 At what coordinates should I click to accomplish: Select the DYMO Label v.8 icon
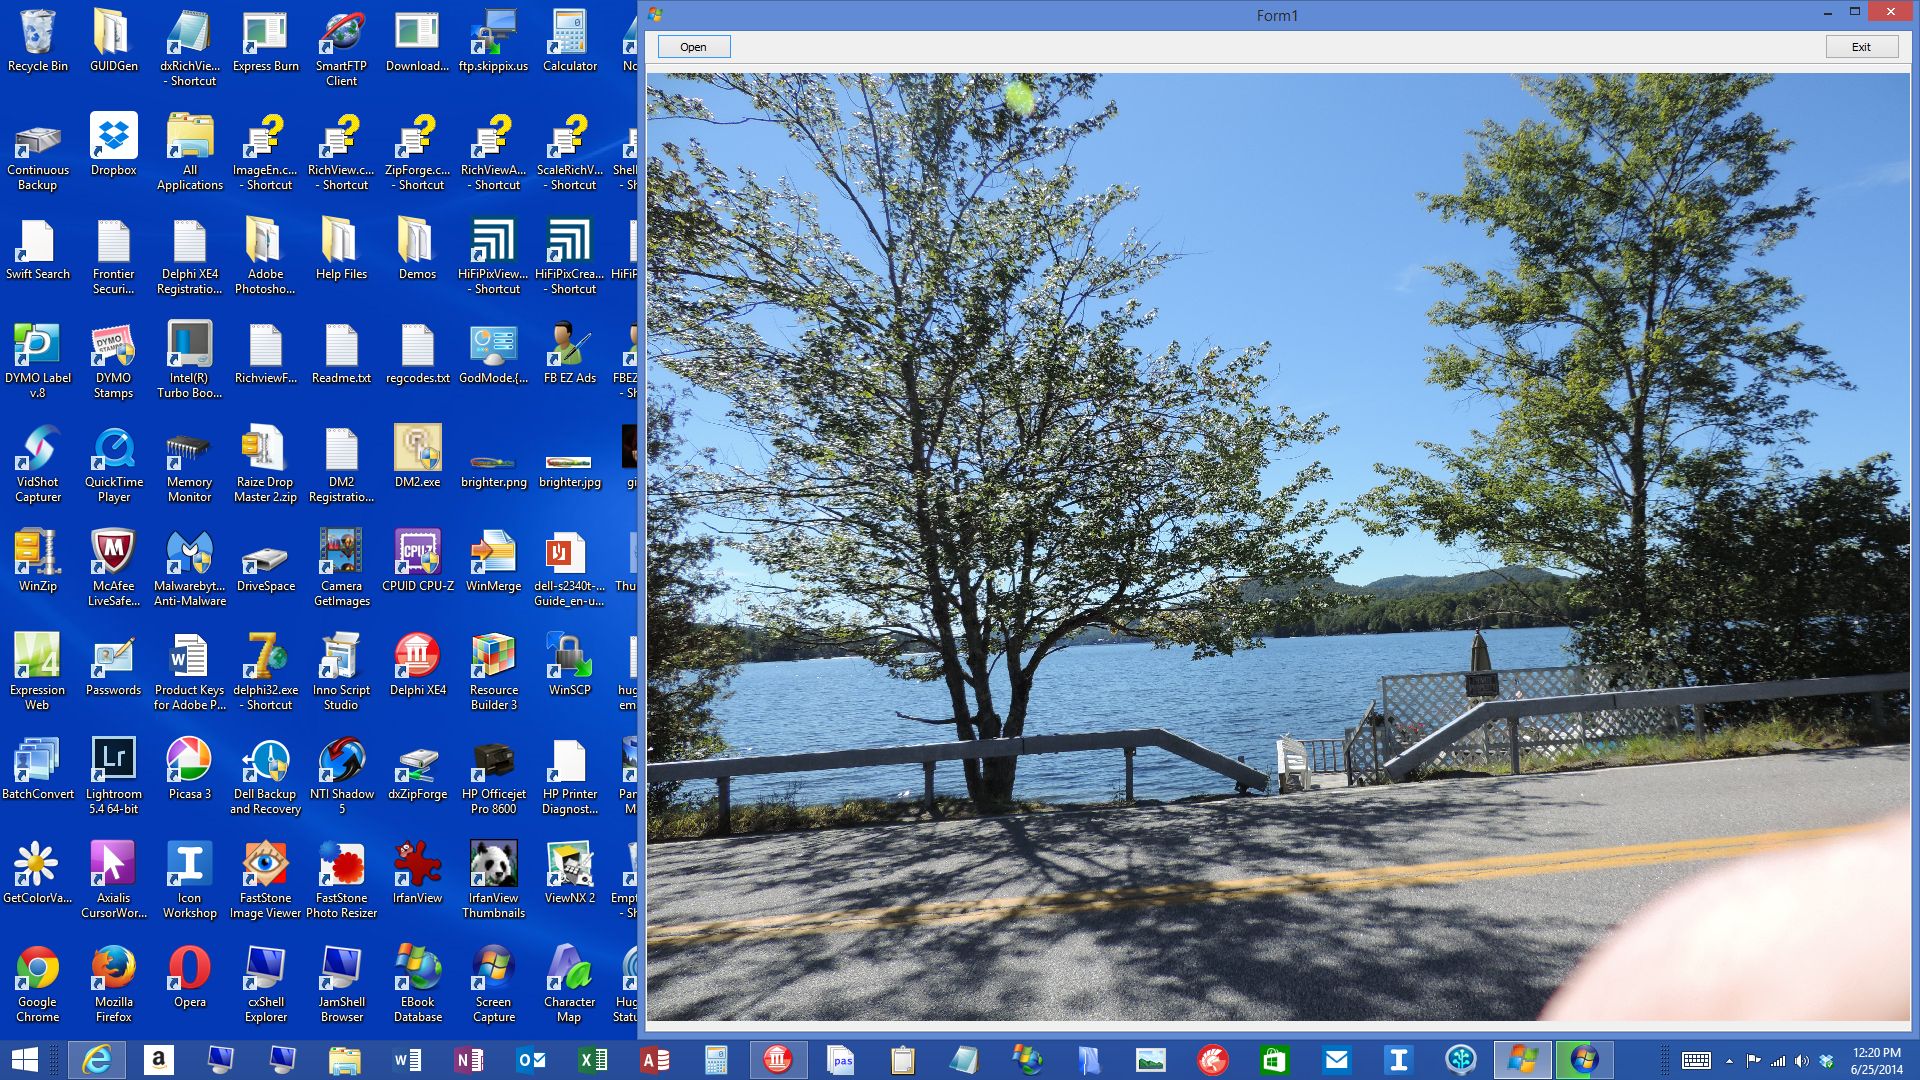(x=38, y=361)
